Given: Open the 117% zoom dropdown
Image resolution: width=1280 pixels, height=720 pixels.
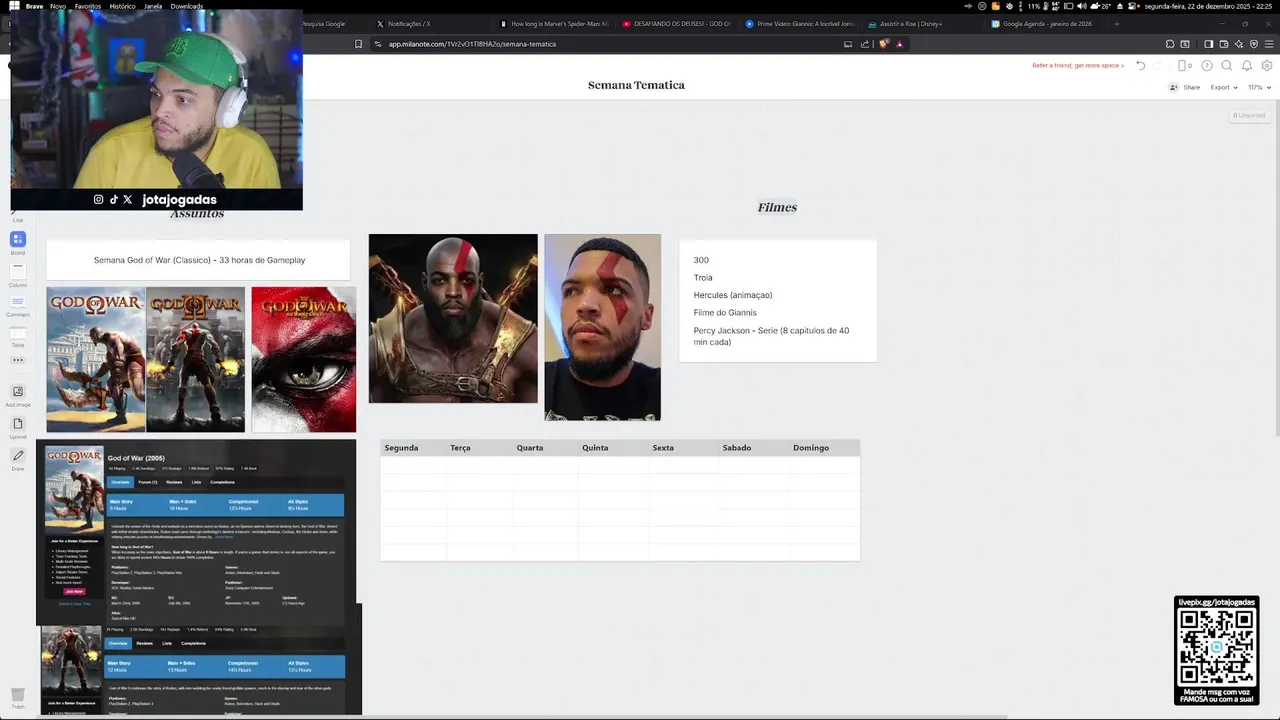Looking at the screenshot, I should pyautogui.click(x=1259, y=87).
